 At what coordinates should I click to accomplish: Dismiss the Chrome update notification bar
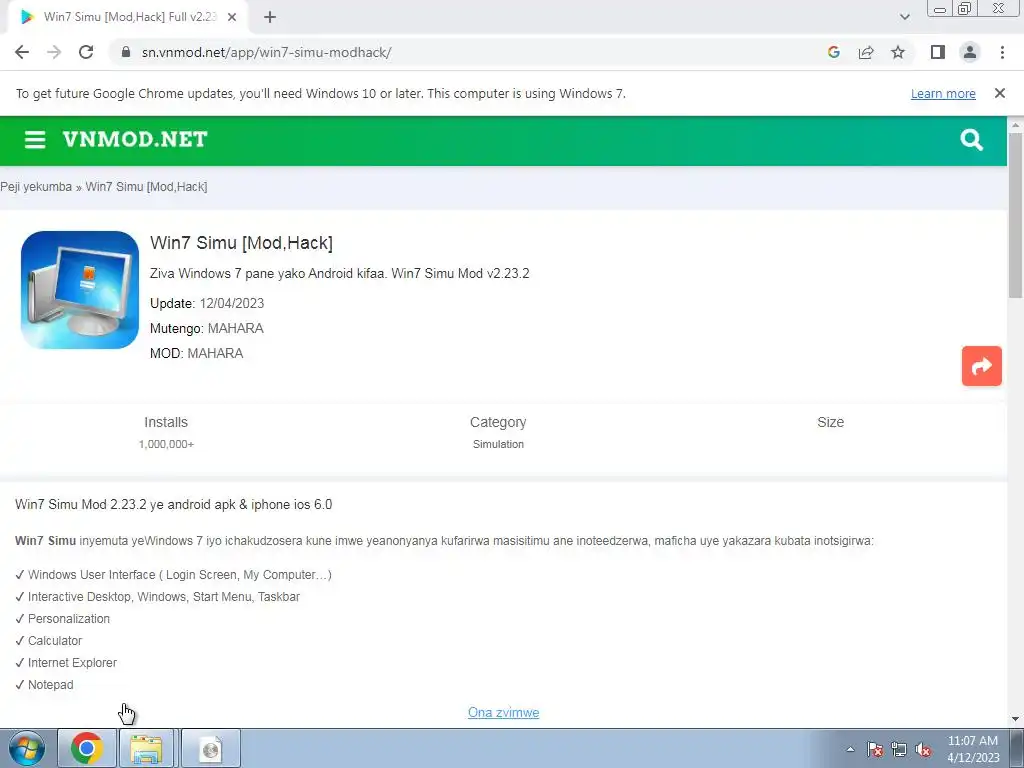(999, 93)
